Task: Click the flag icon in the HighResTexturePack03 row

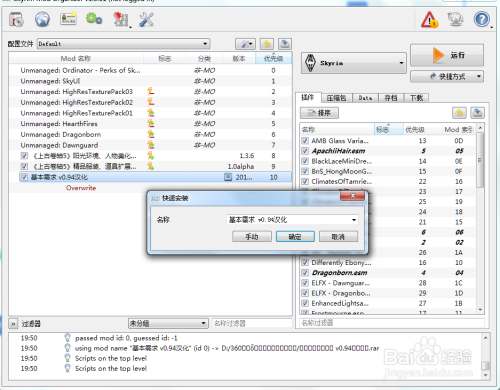Action: click(x=151, y=91)
